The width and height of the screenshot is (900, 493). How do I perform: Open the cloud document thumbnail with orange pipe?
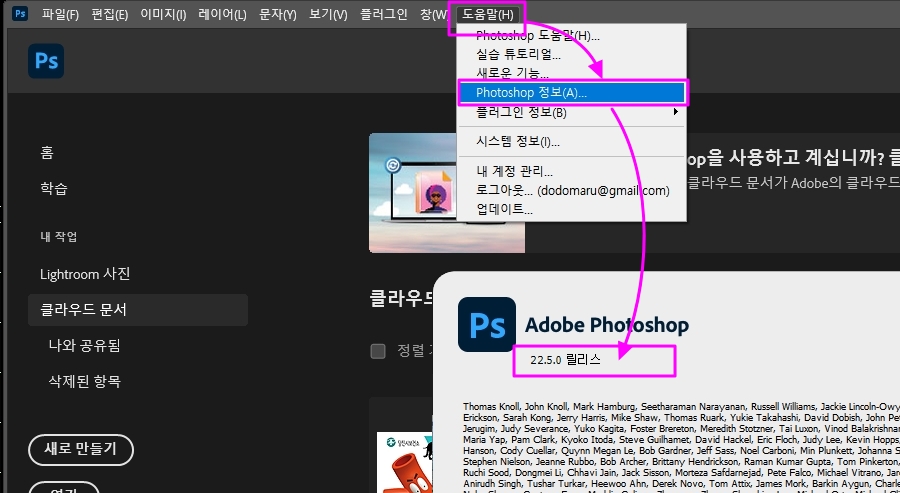tap(405, 463)
